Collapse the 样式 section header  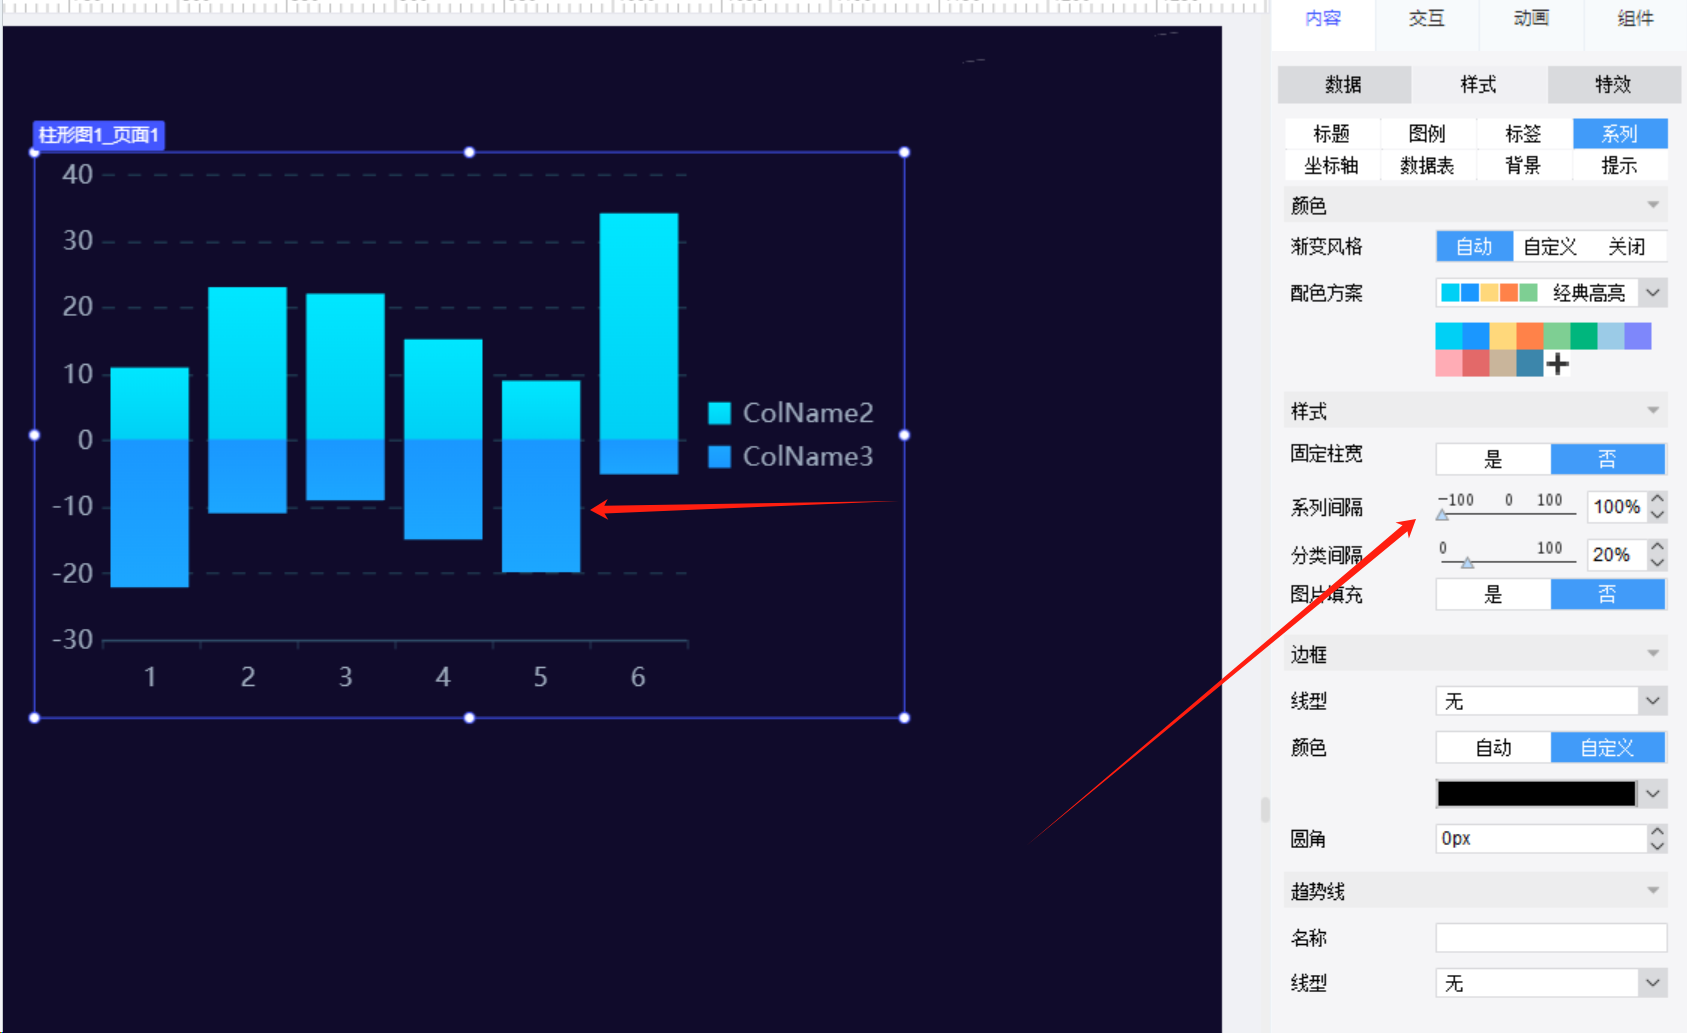[x=1653, y=411]
